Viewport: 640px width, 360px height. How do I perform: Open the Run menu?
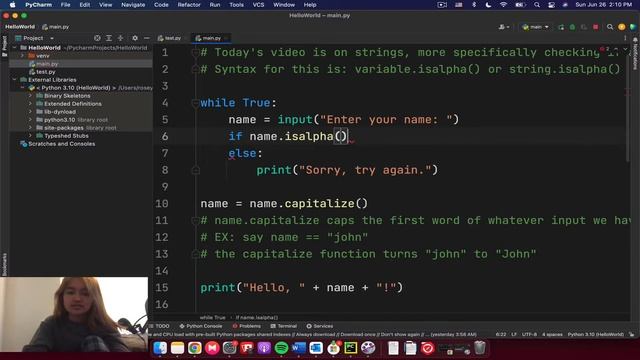(x=215, y=5)
